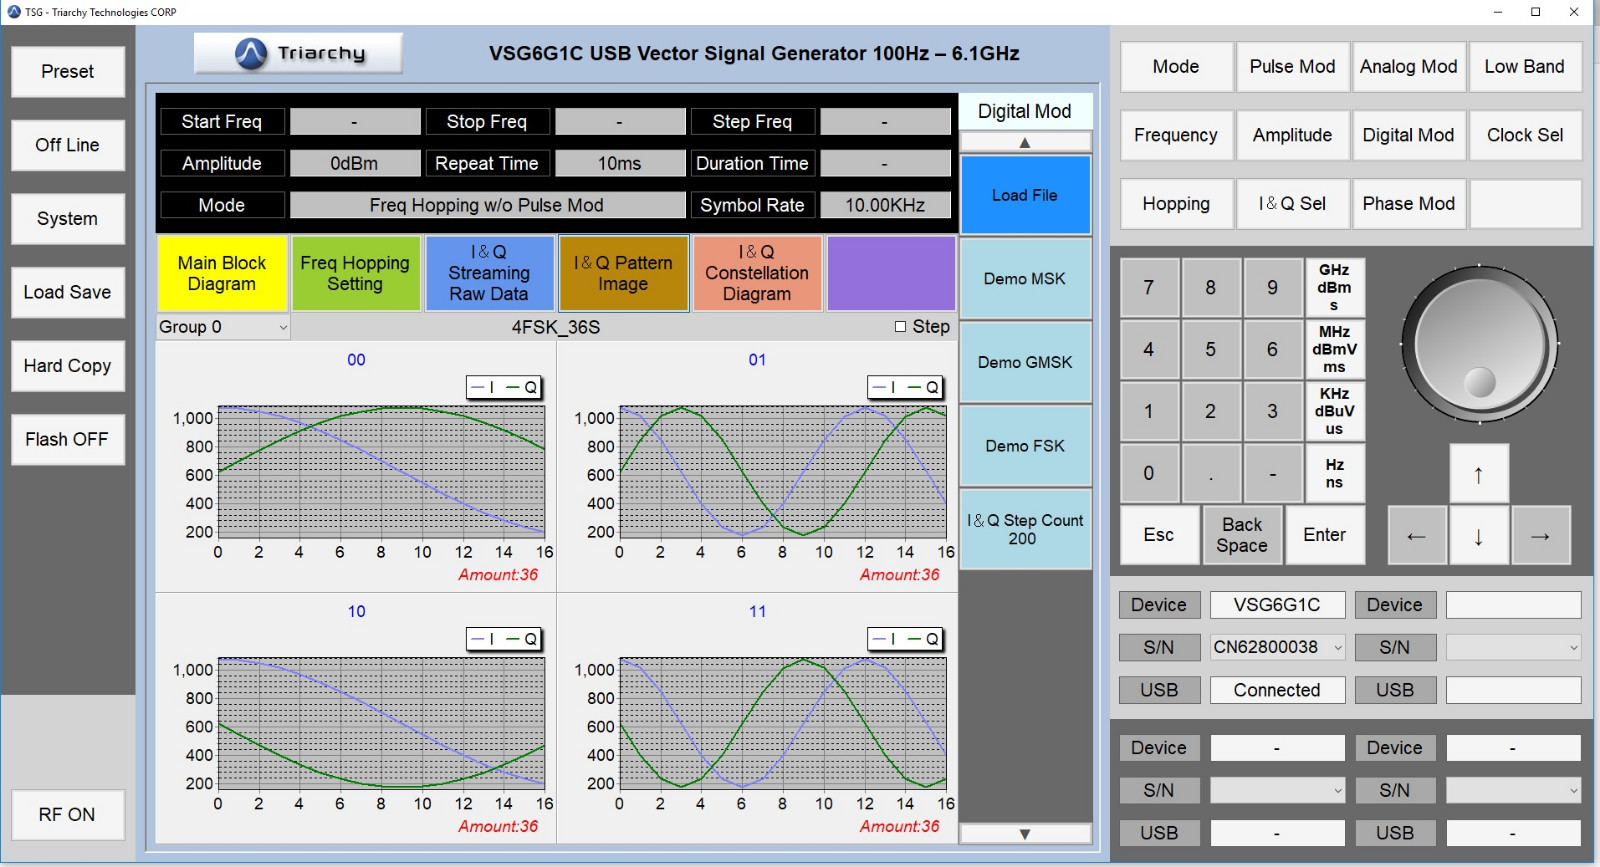The image size is (1600, 867).
Task: Click keypad decimal point key
Action: [x=1211, y=473]
